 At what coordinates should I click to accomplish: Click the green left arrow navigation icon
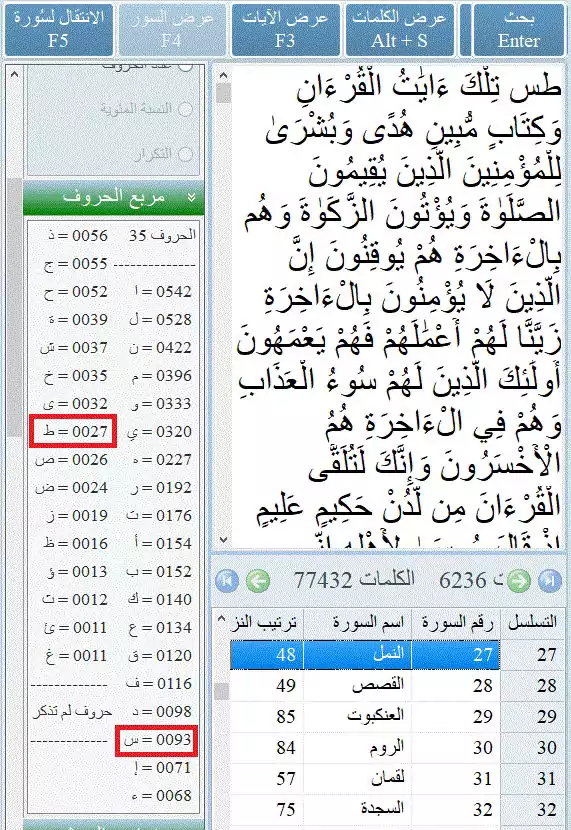(258, 581)
